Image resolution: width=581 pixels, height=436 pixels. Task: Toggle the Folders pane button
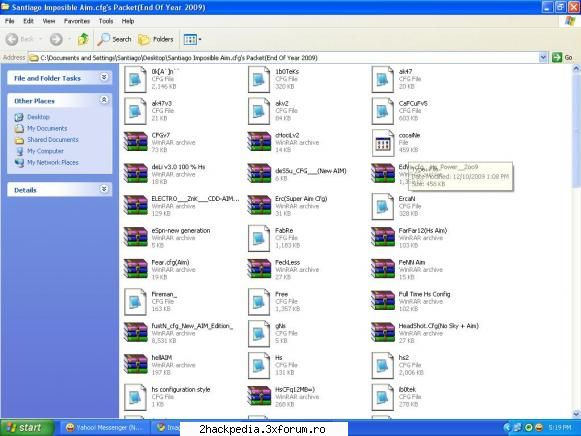click(x=156, y=39)
